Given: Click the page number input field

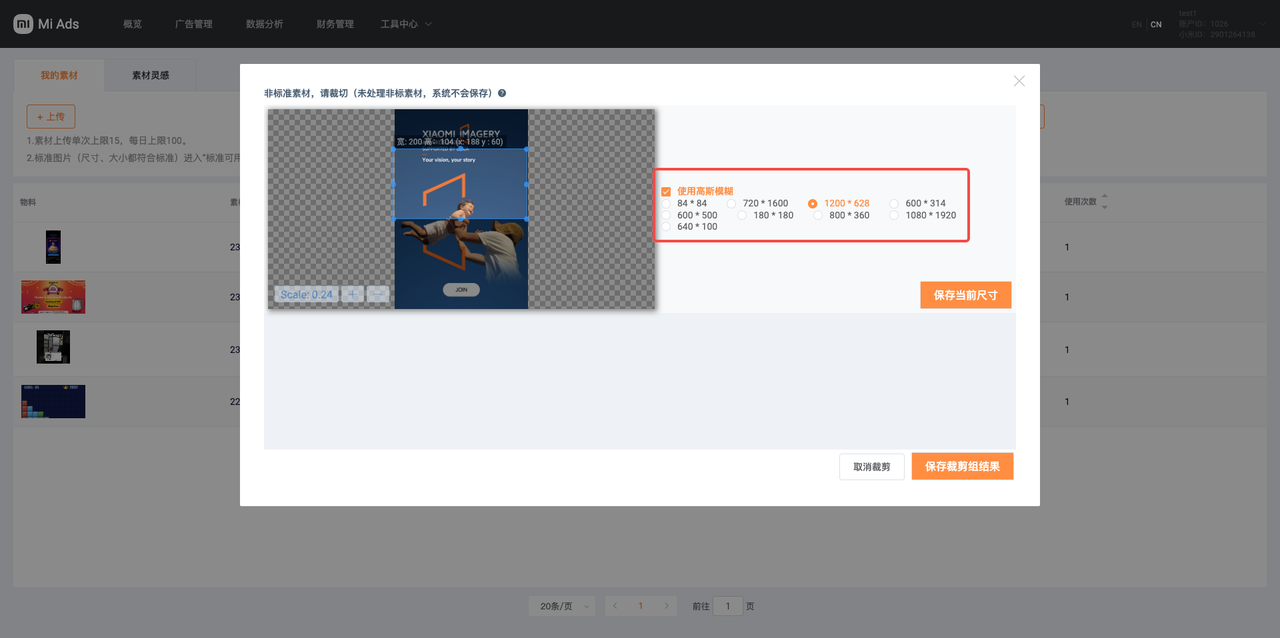Looking at the screenshot, I should click(727, 606).
